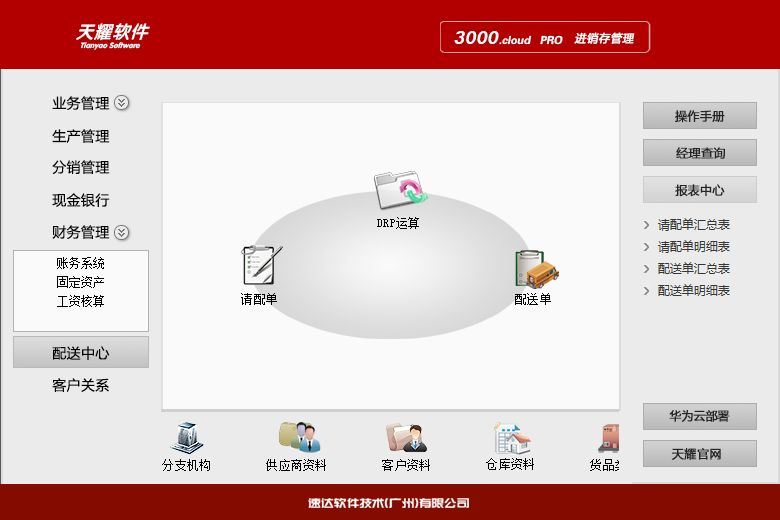Open the 仓库资料 warehouse icon
780x520 pixels.
click(x=512, y=438)
